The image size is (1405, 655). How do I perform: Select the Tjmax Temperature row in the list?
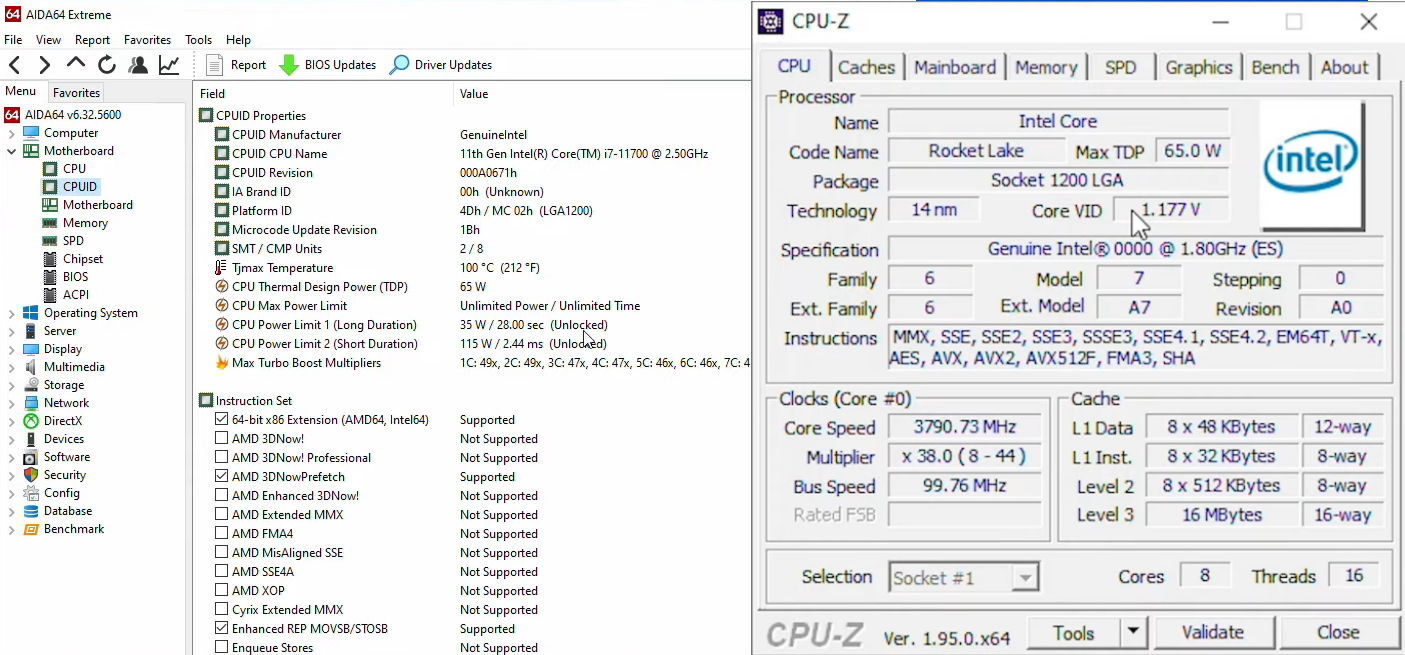tap(280, 267)
